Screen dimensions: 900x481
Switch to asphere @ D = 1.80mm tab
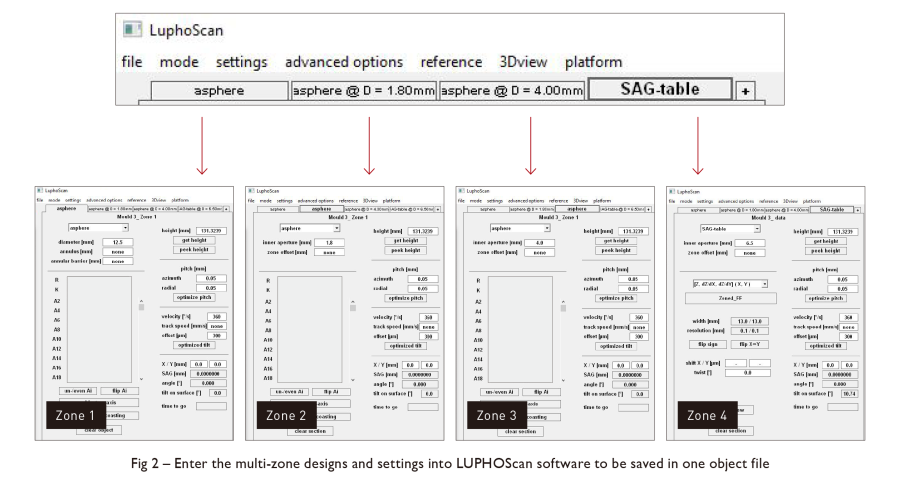click(x=364, y=91)
